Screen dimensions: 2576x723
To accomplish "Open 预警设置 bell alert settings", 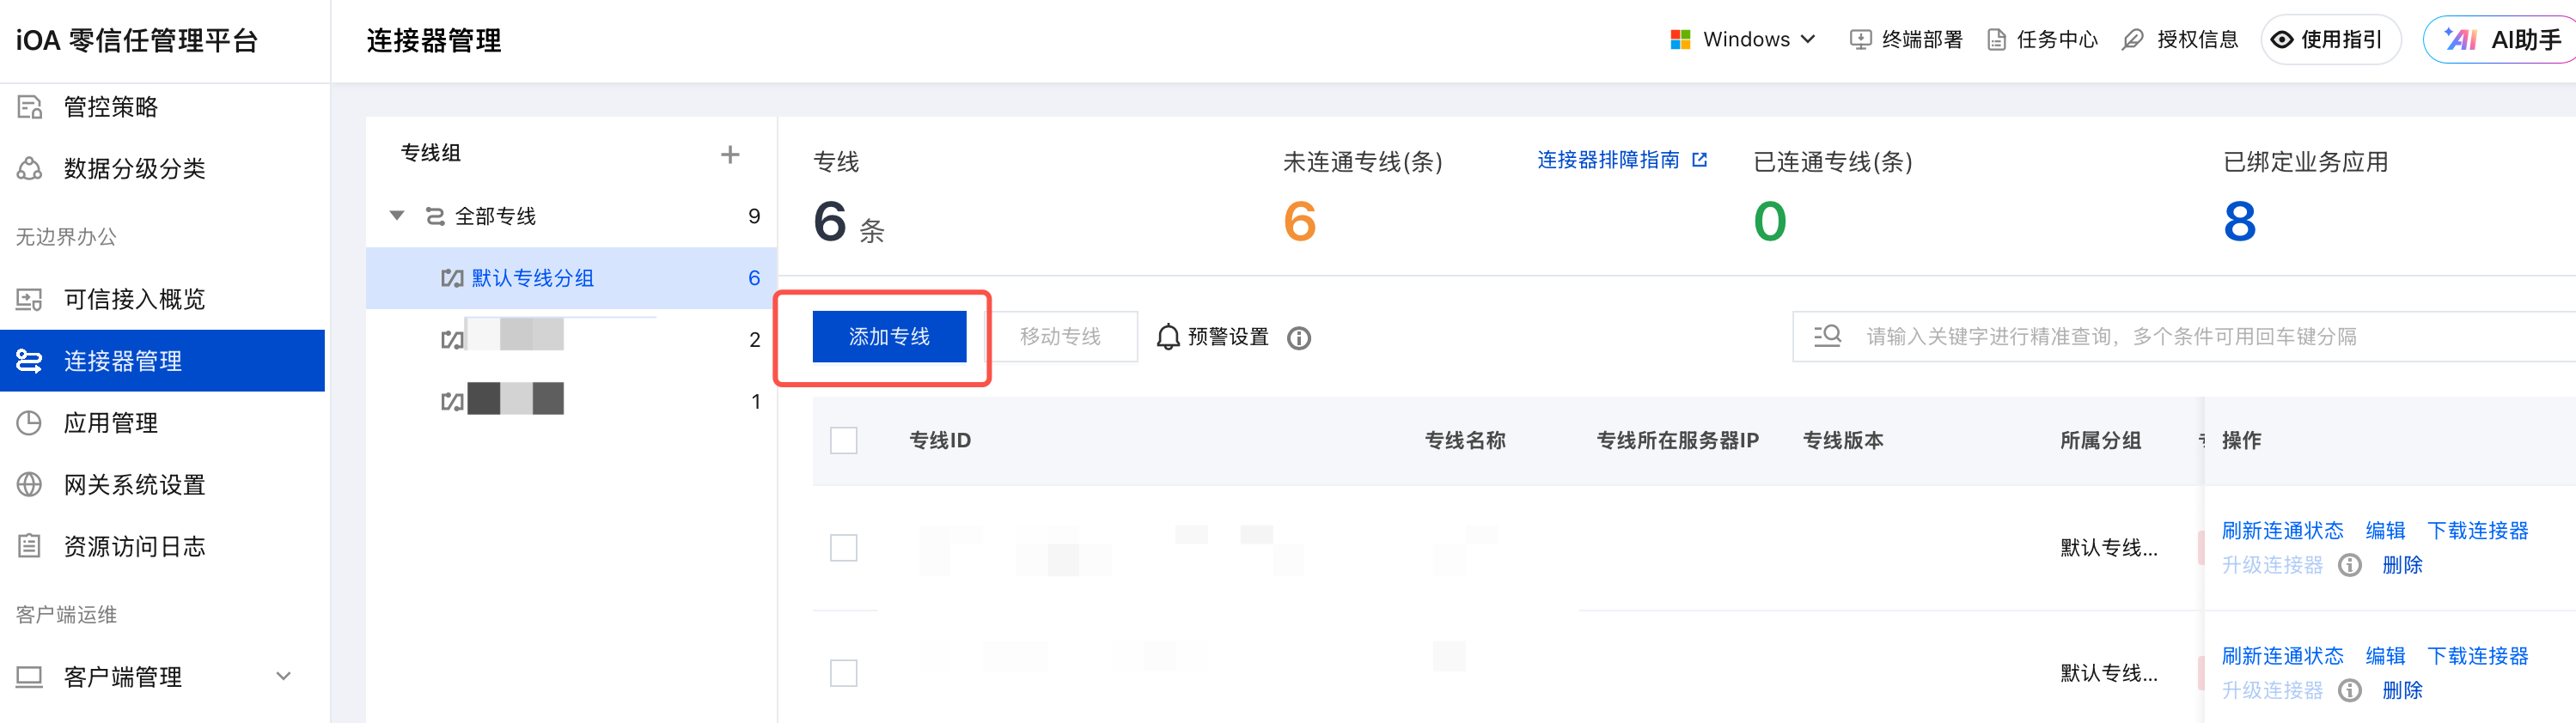I will point(1213,337).
